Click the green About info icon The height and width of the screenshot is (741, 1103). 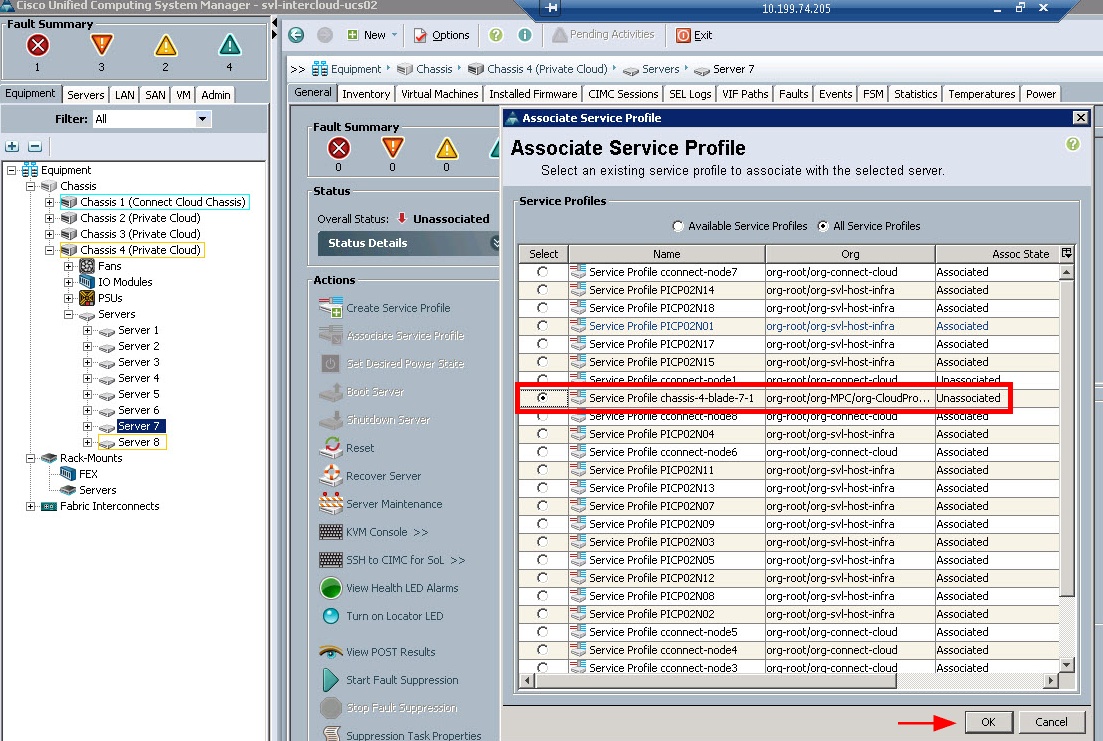coord(525,34)
